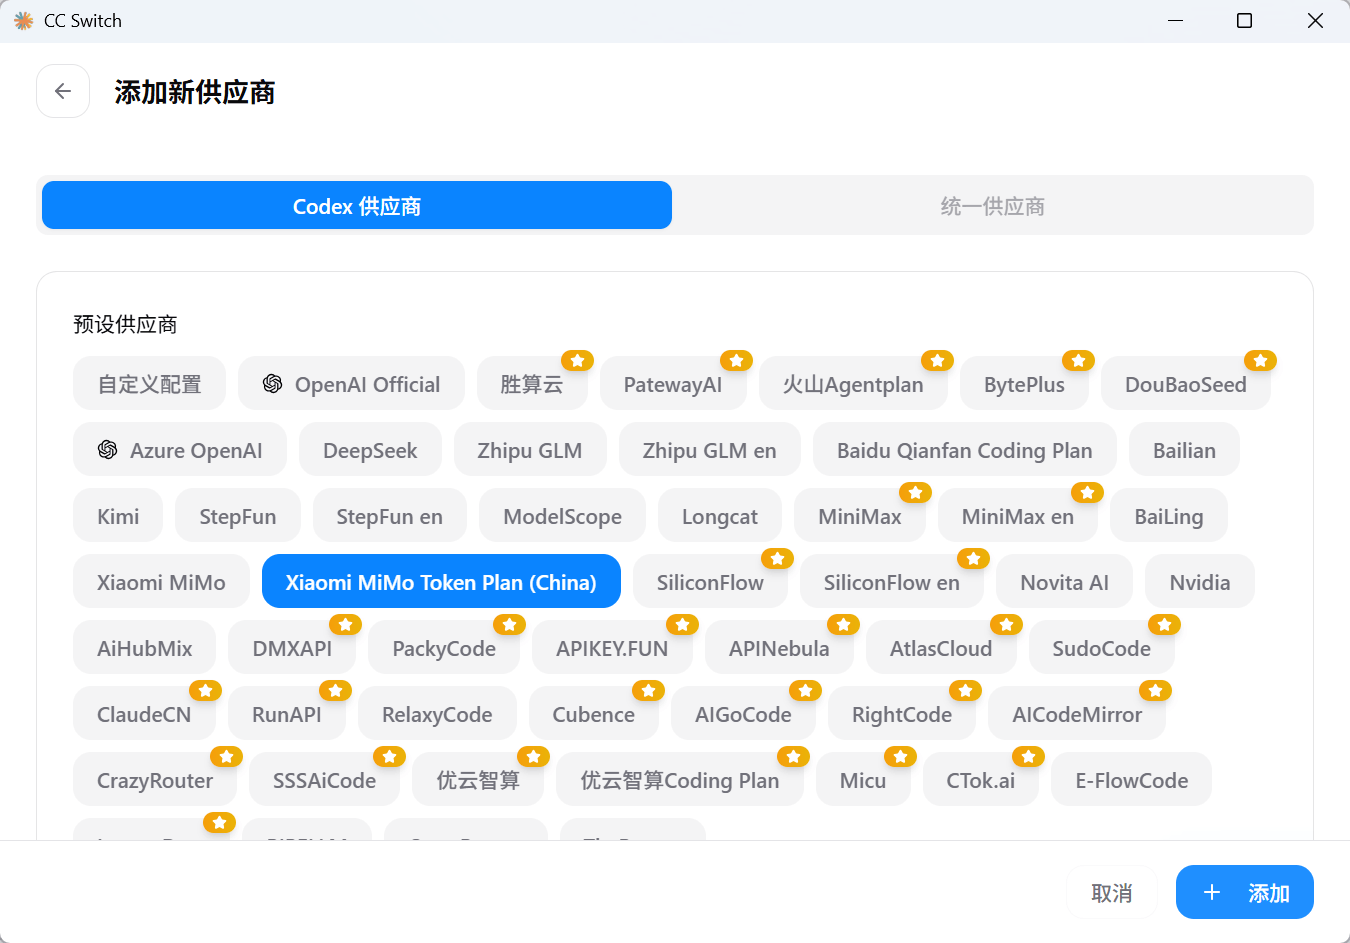Pick the StepFun en preset
Image resolution: width=1350 pixels, height=943 pixels.
tap(390, 516)
